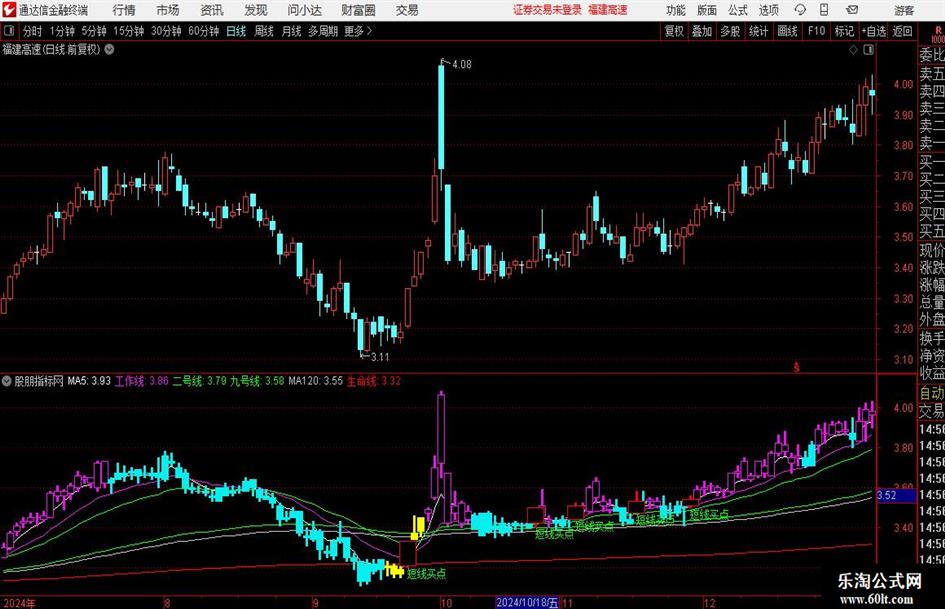Screen dimensions: 945x609
Task: Click the 画线 drawing tools button
Action: (x=788, y=31)
